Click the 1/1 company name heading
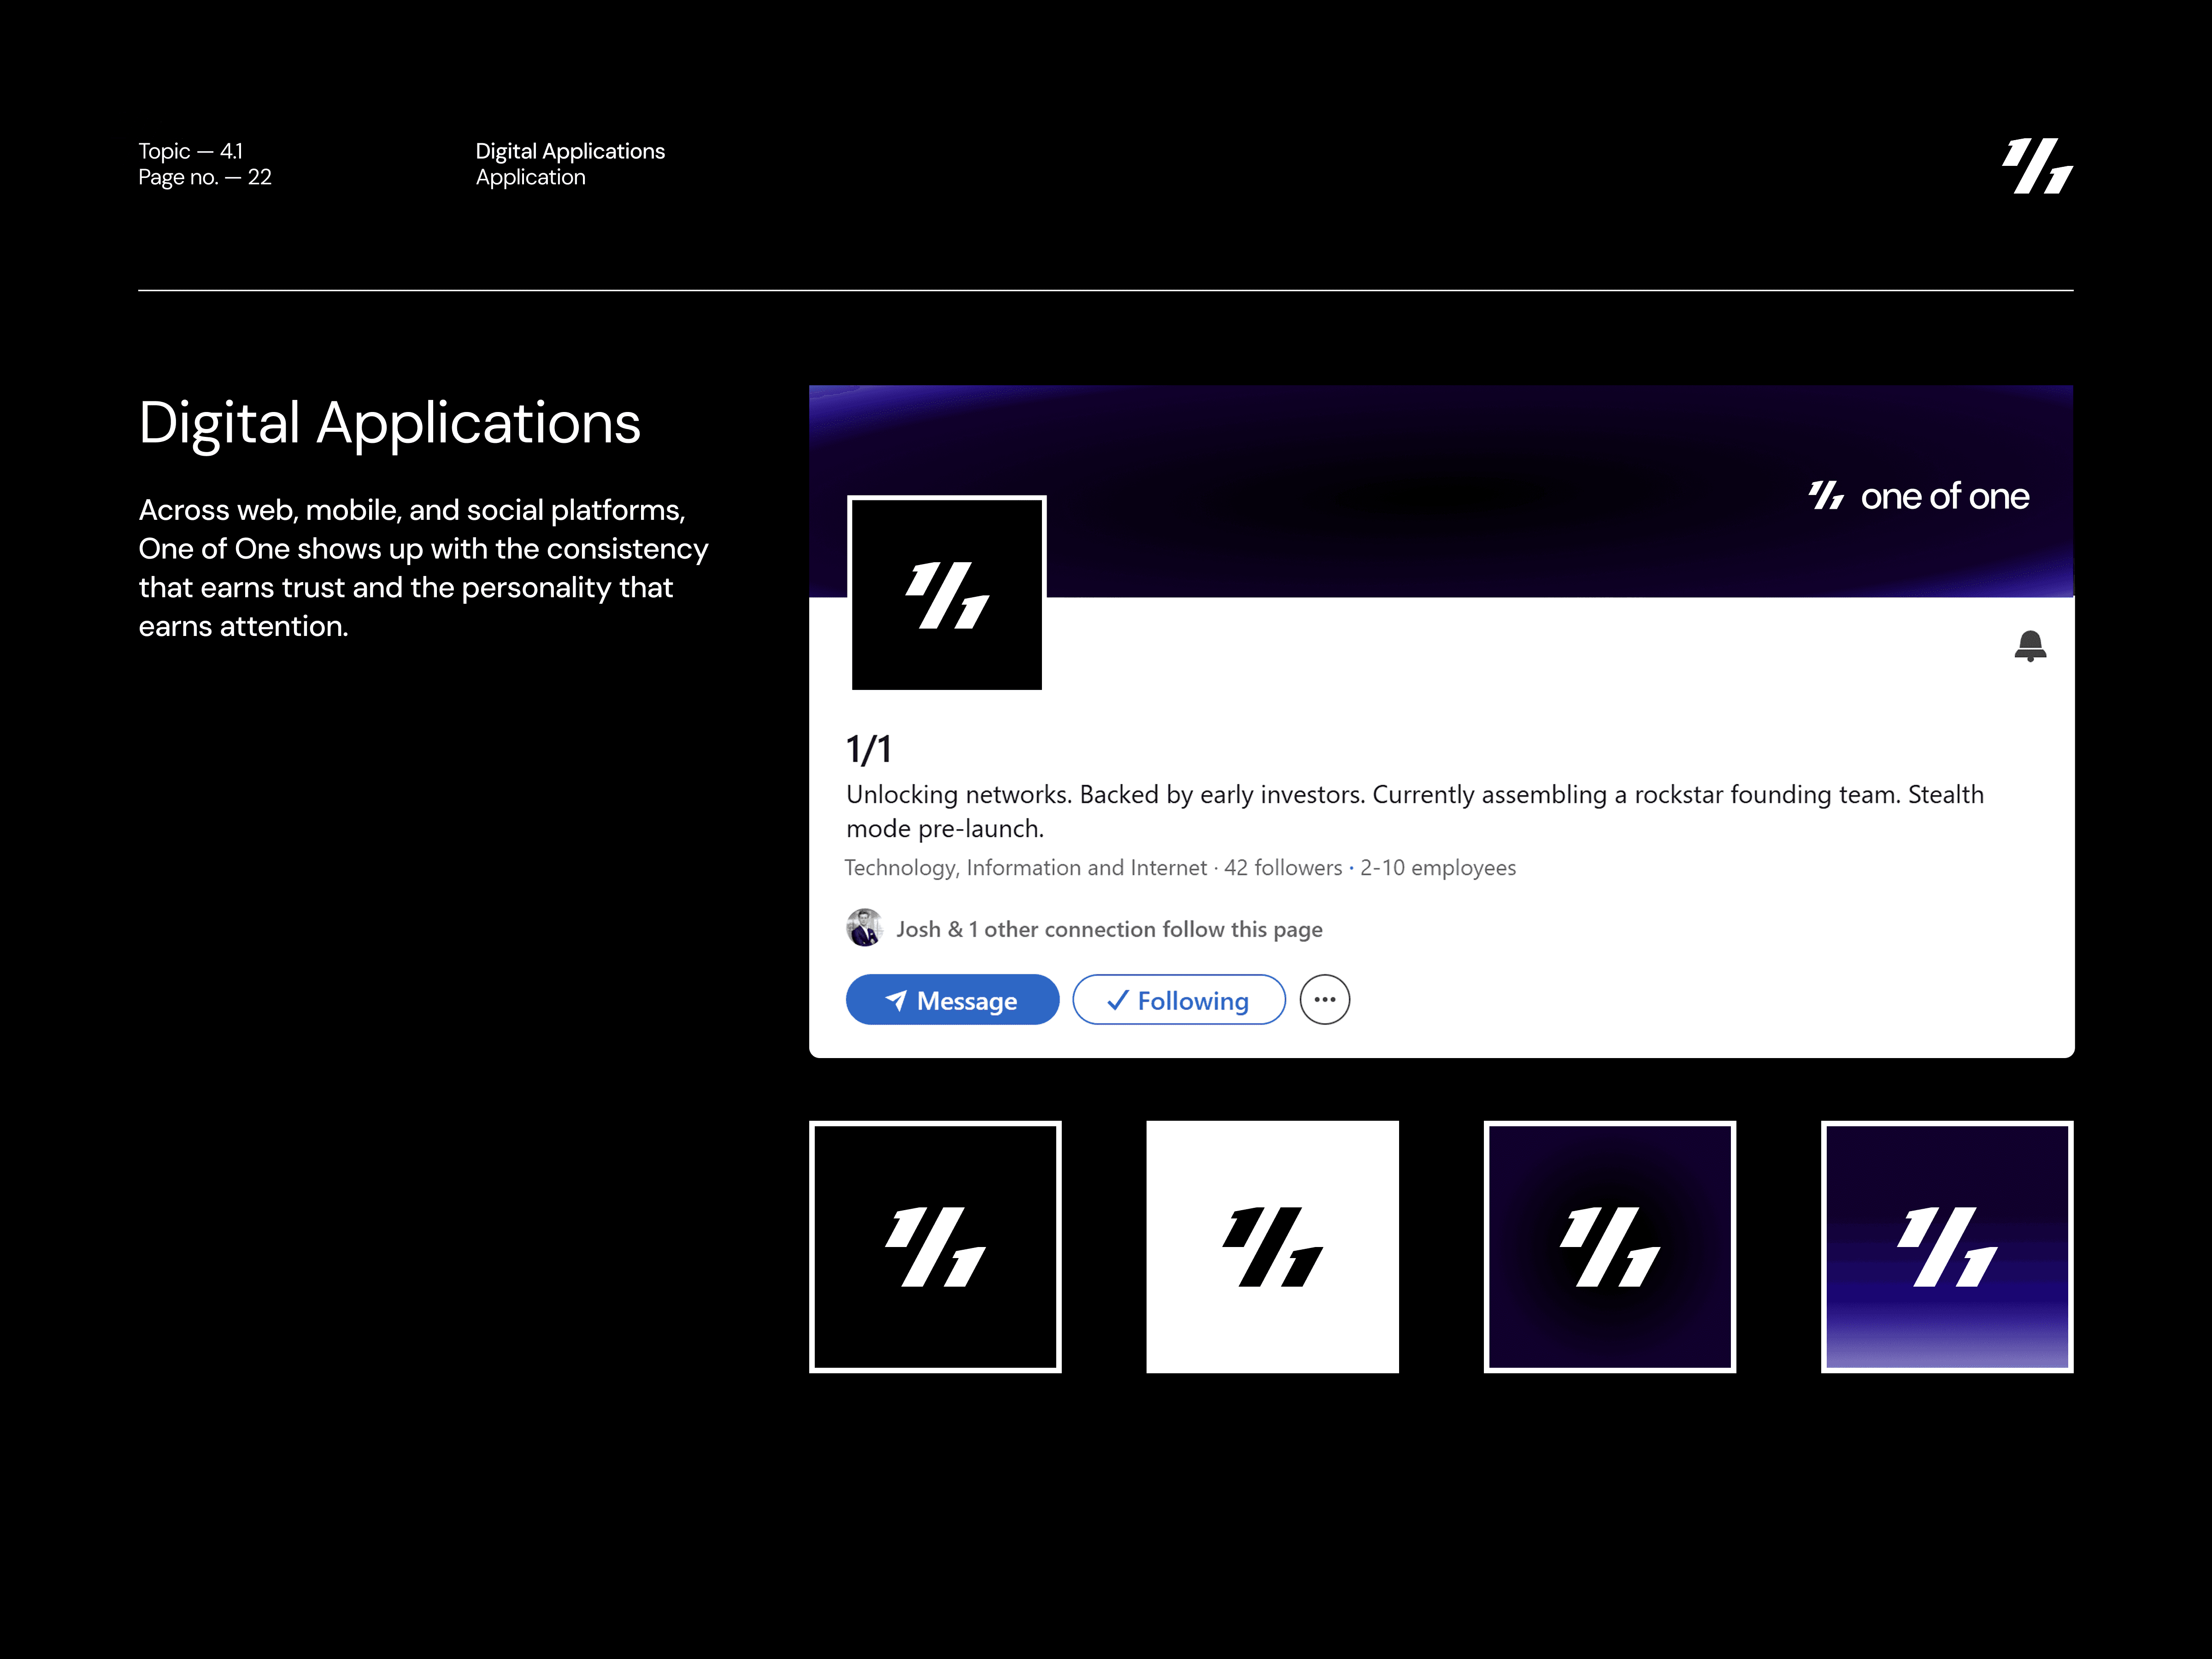Image resolution: width=2212 pixels, height=1659 pixels. 868,749
